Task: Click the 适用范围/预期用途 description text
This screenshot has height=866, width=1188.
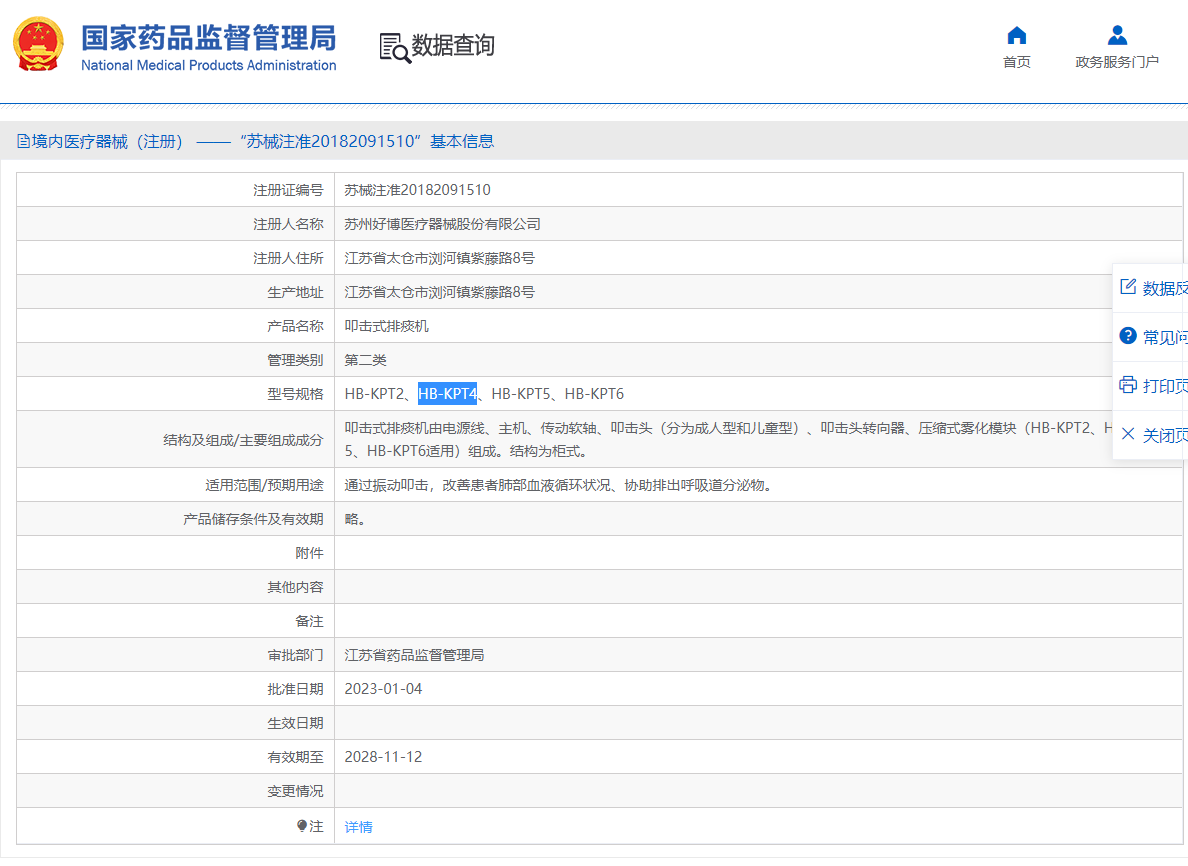Action: click(x=560, y=485)
